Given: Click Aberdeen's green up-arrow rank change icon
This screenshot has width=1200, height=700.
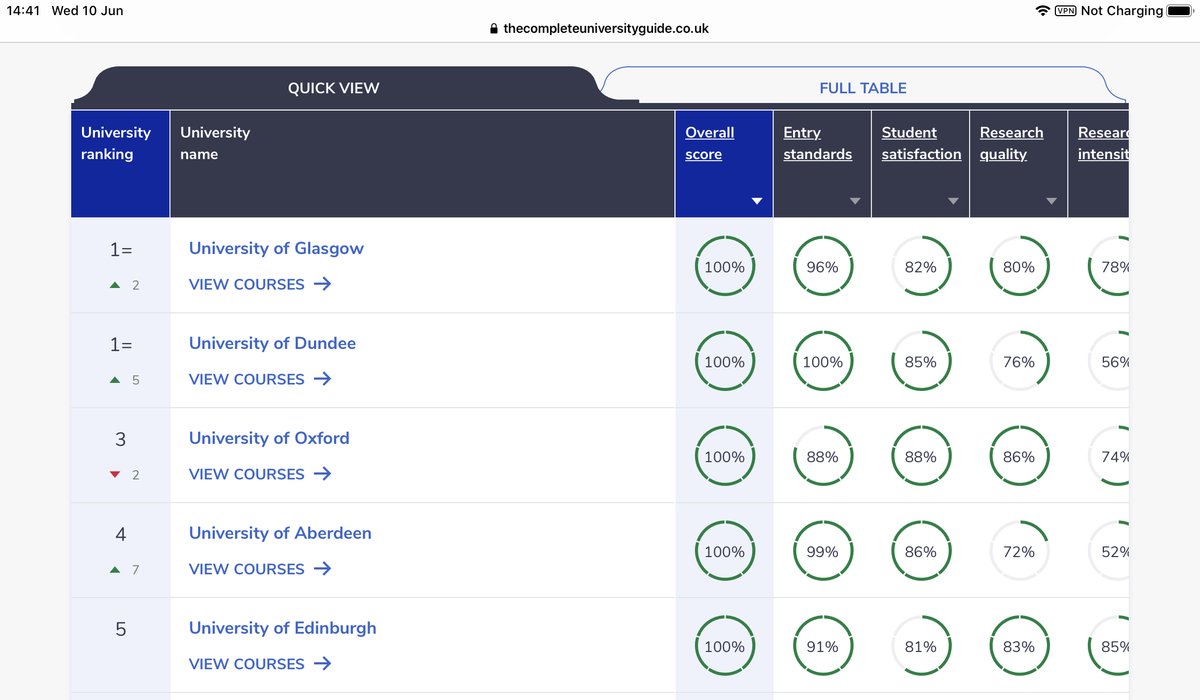Looking at the screenshot, I should click(115, 570).
